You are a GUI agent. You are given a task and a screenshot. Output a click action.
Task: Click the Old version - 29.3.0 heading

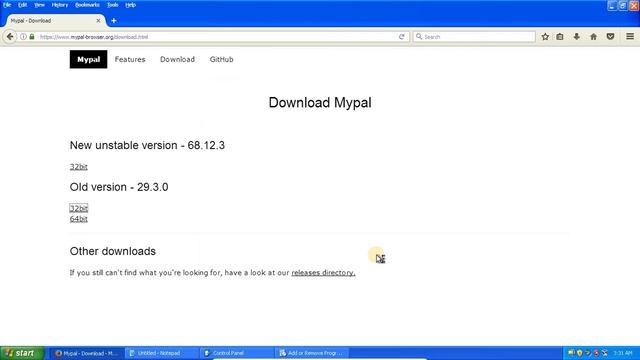click(x=119, y=187)
